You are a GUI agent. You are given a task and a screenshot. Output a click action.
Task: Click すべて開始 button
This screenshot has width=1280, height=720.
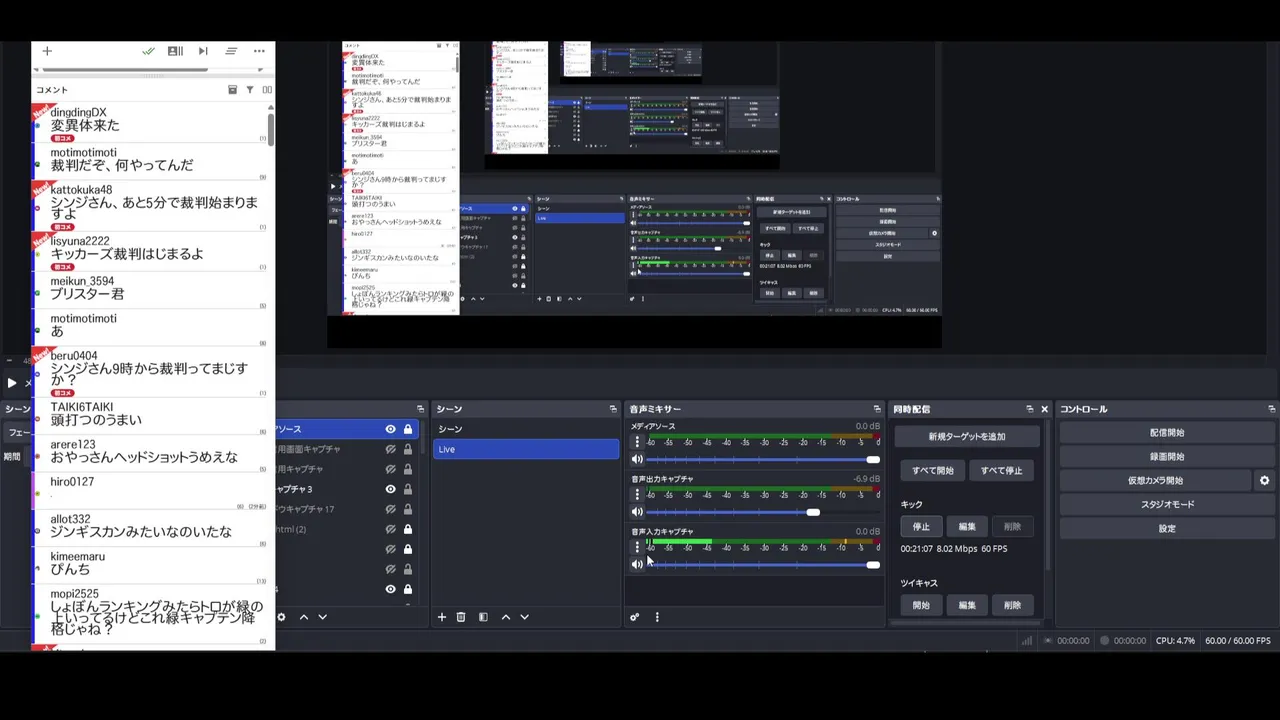click(932, 470)
